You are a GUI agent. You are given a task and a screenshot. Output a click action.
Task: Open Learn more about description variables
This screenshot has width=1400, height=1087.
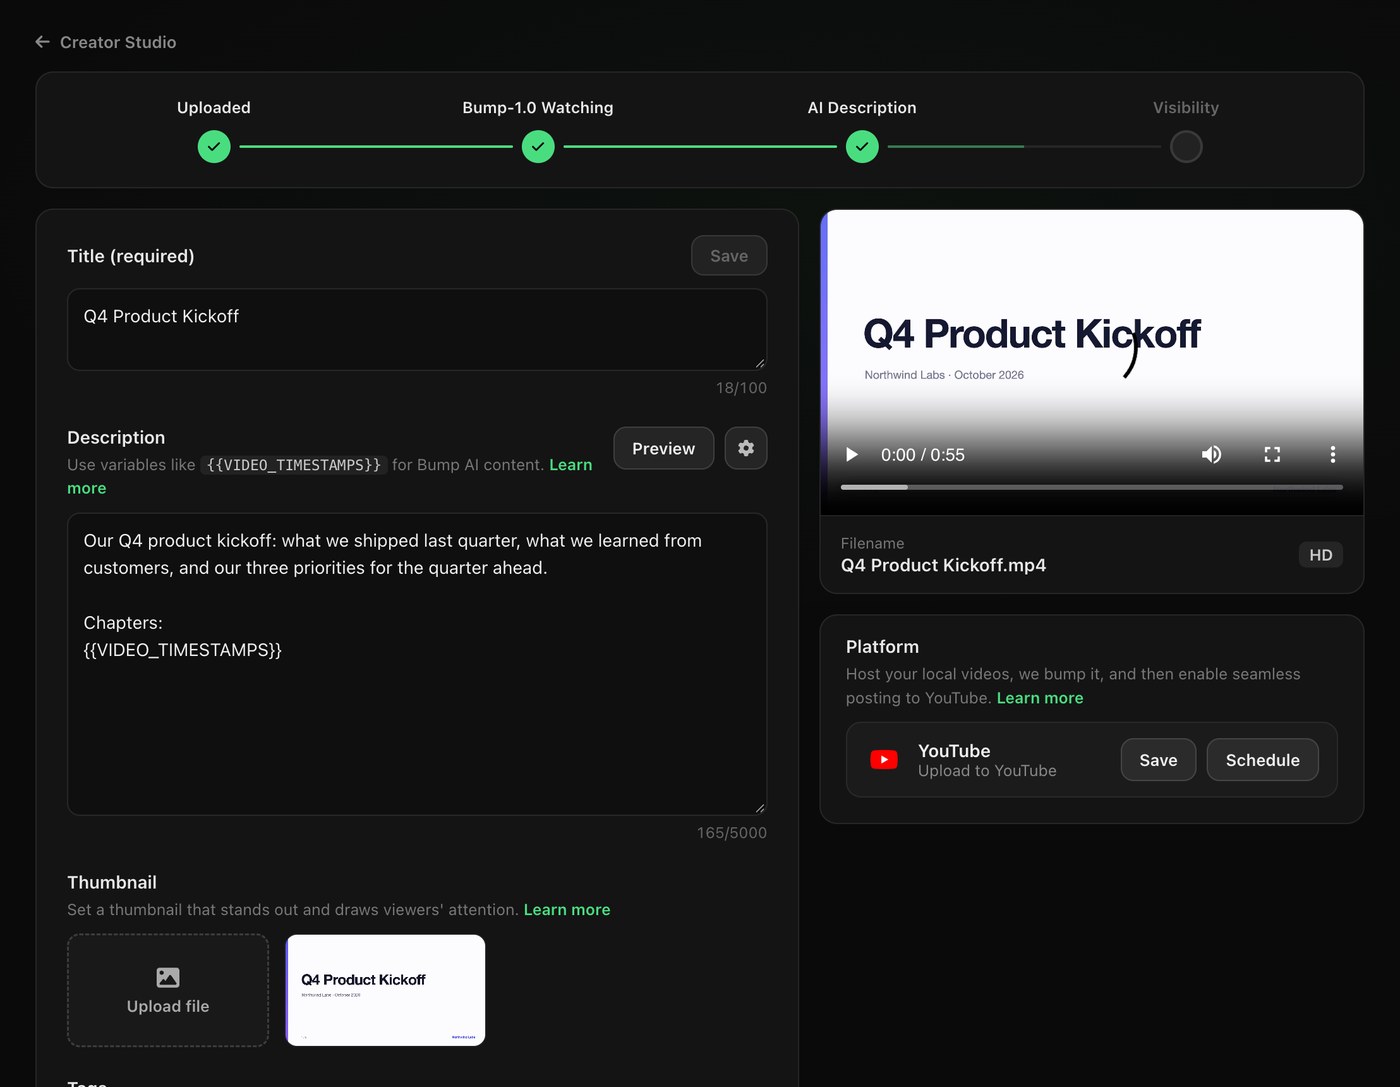571,465
